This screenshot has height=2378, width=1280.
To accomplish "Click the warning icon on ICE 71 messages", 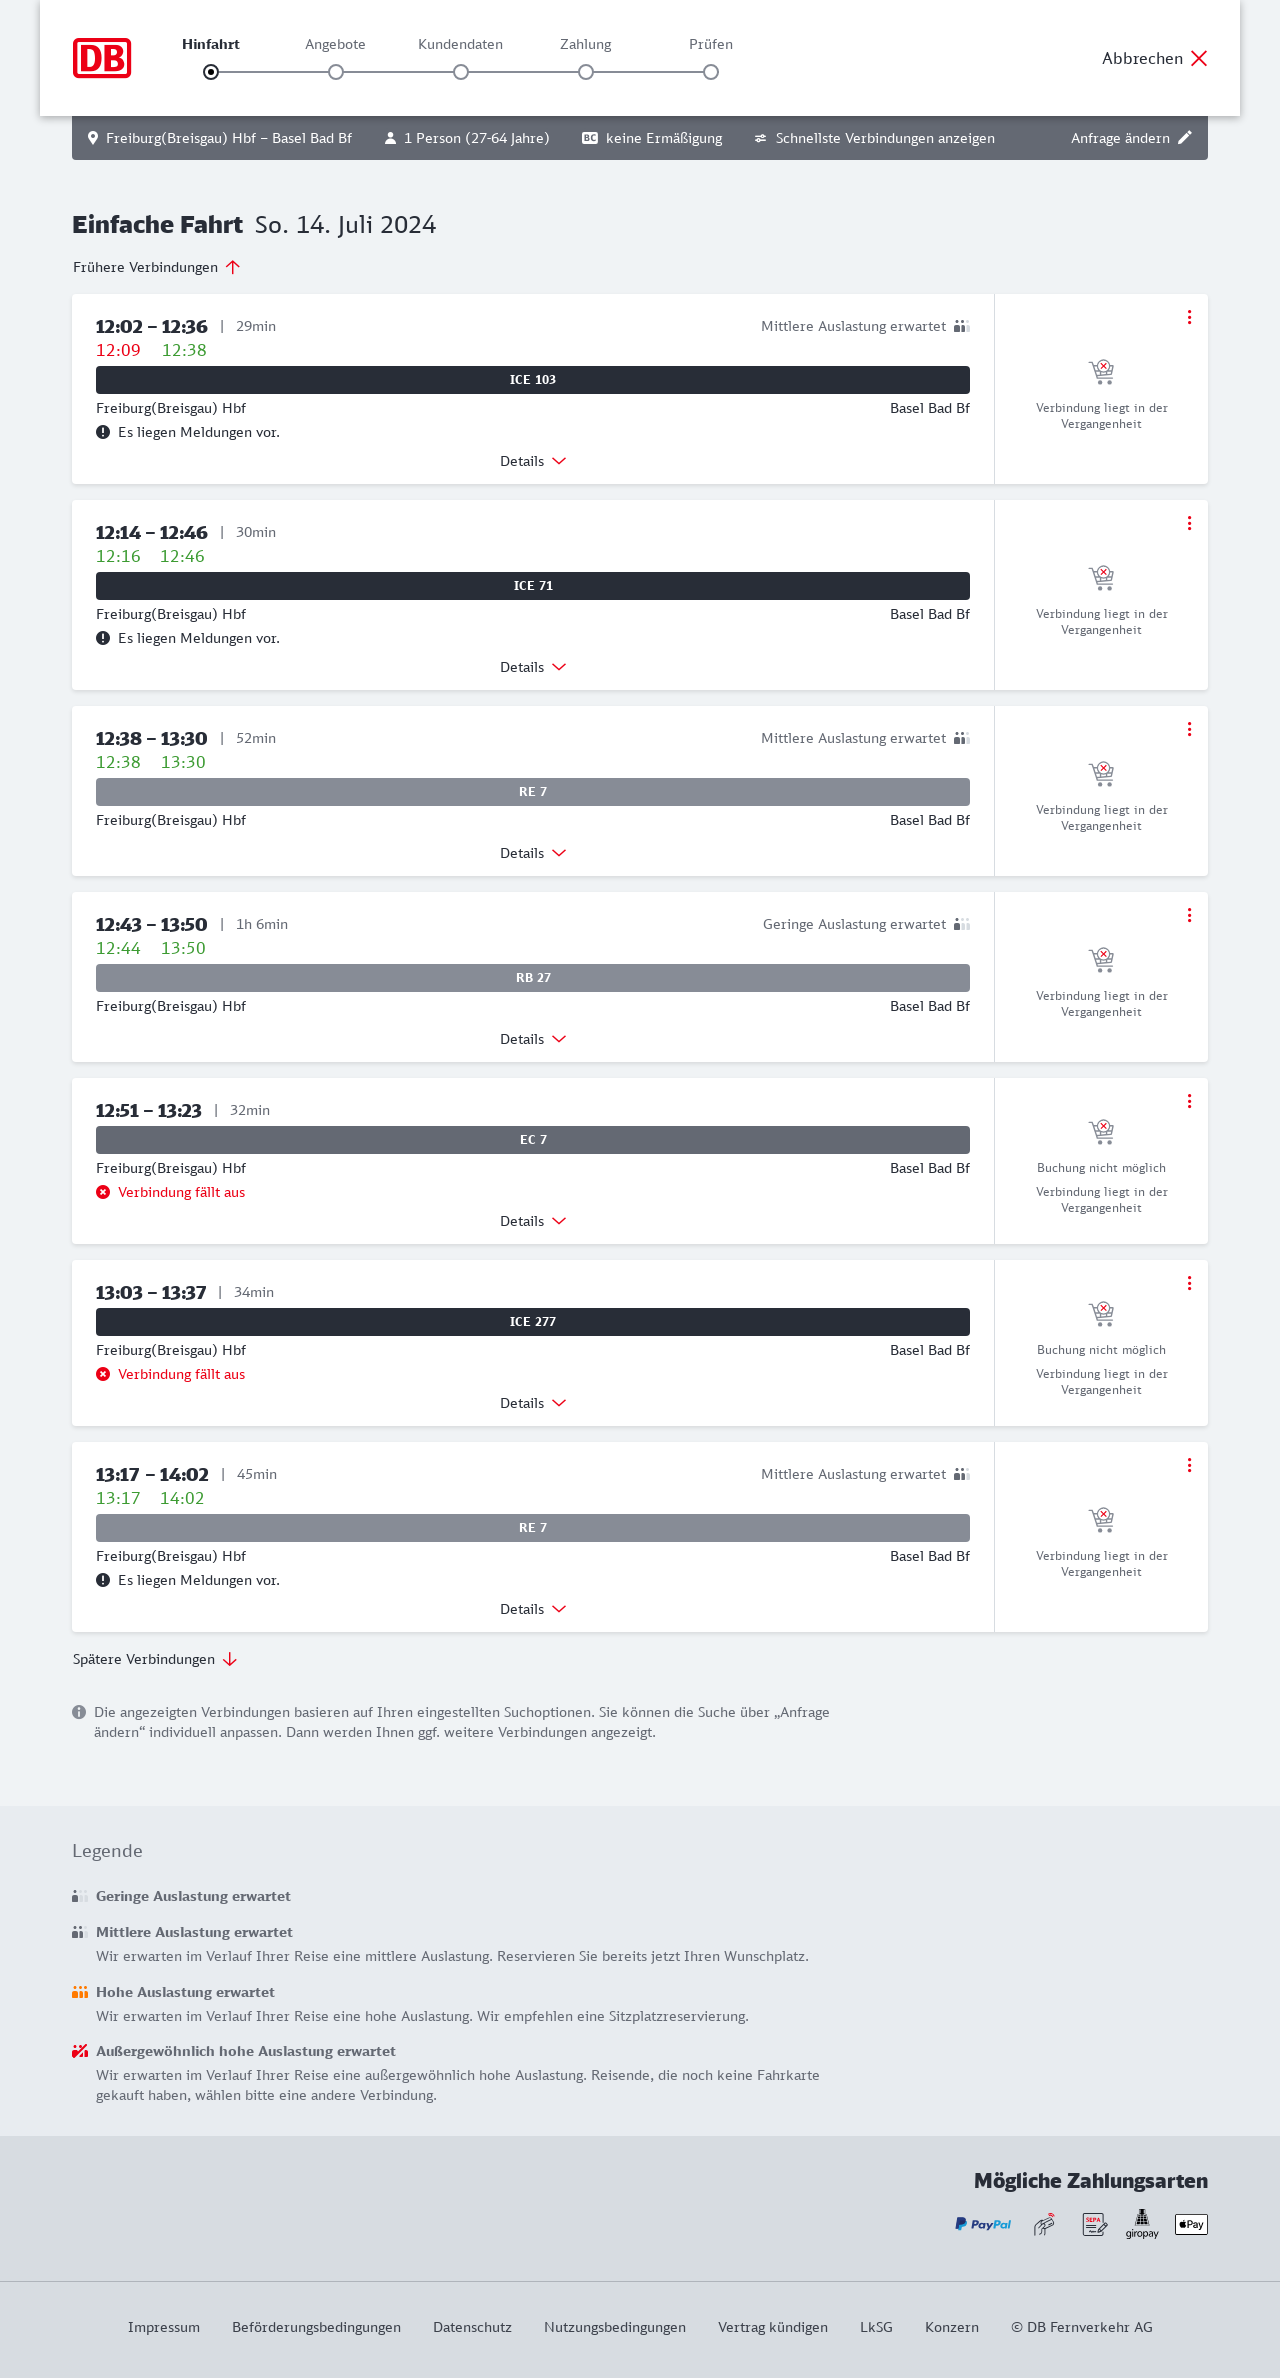I will coord(103,638).
